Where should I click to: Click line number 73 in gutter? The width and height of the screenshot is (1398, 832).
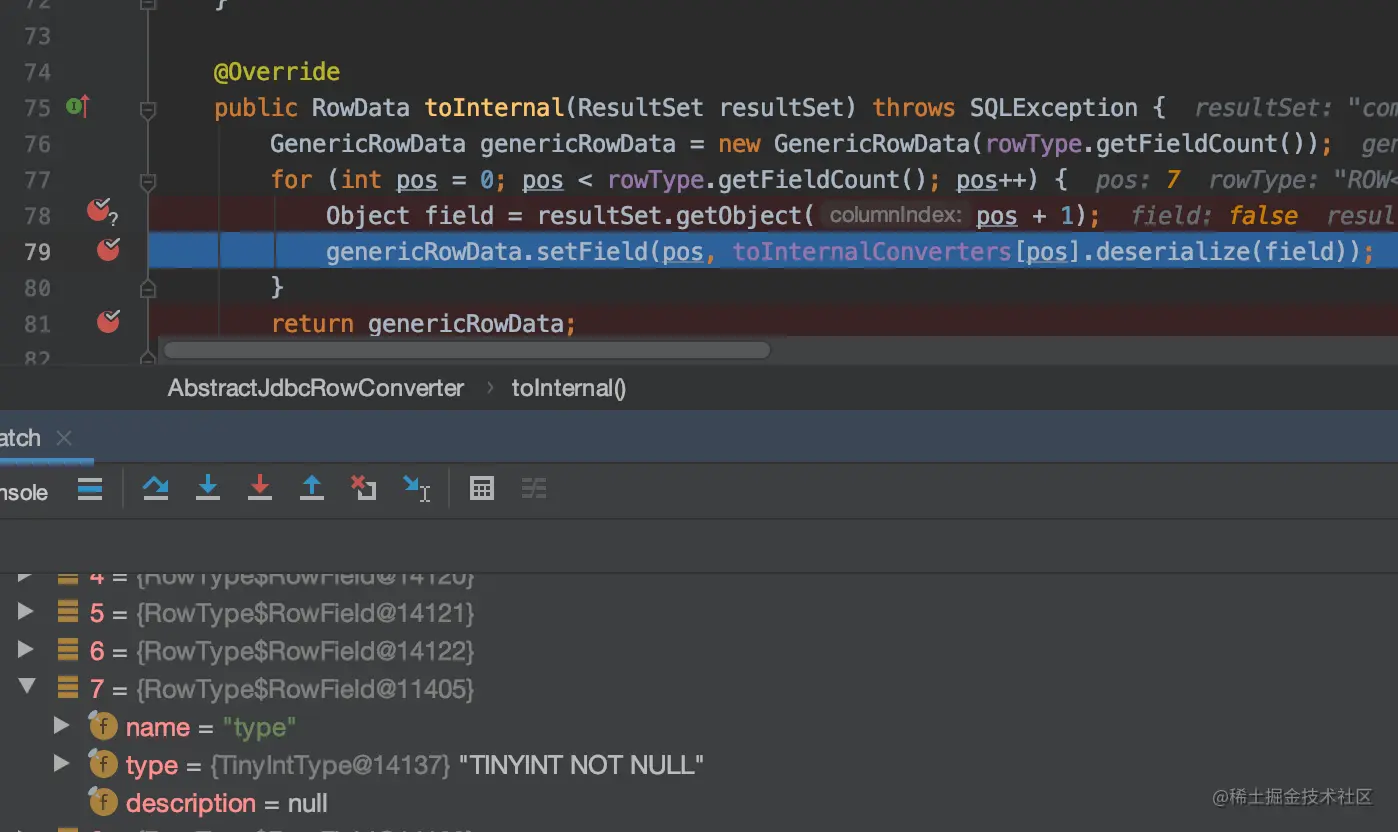click(x=37, y=36)
